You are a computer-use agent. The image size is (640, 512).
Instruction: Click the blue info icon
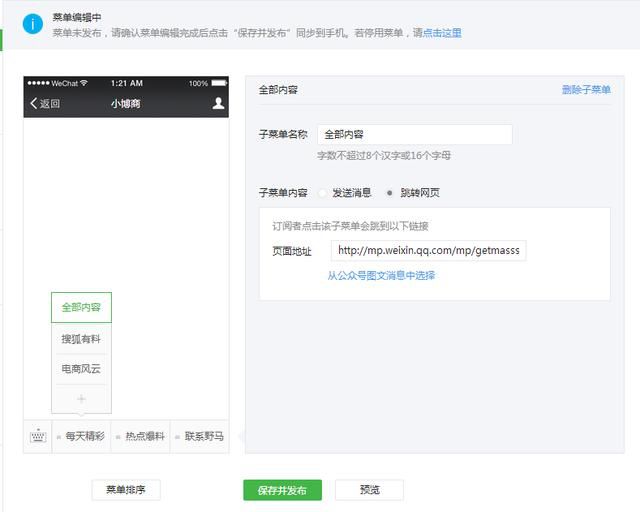click(x=33, y=24)
